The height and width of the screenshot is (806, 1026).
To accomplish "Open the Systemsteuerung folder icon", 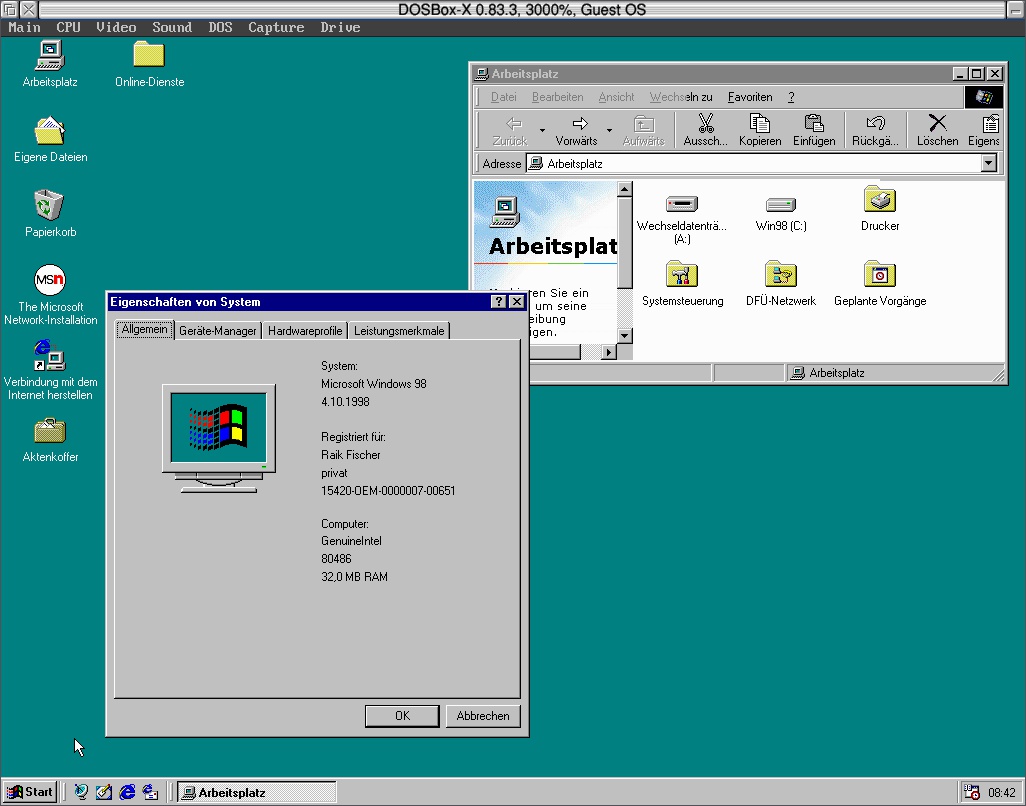I will pos(682,275).
